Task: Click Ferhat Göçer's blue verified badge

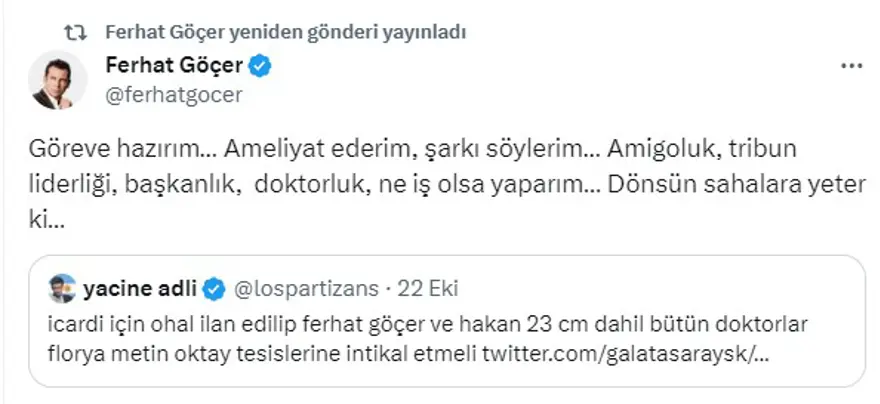Action: tap(262, 68)
